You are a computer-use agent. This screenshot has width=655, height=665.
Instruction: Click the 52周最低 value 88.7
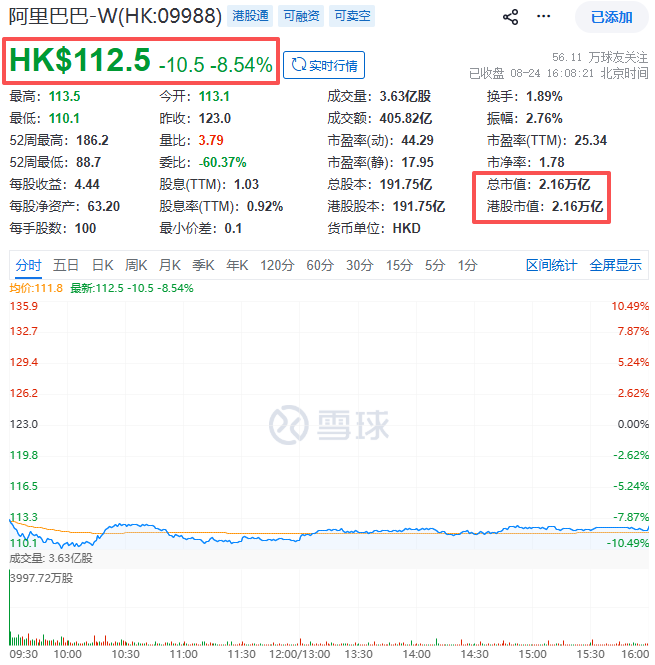[x=89, y=162]
